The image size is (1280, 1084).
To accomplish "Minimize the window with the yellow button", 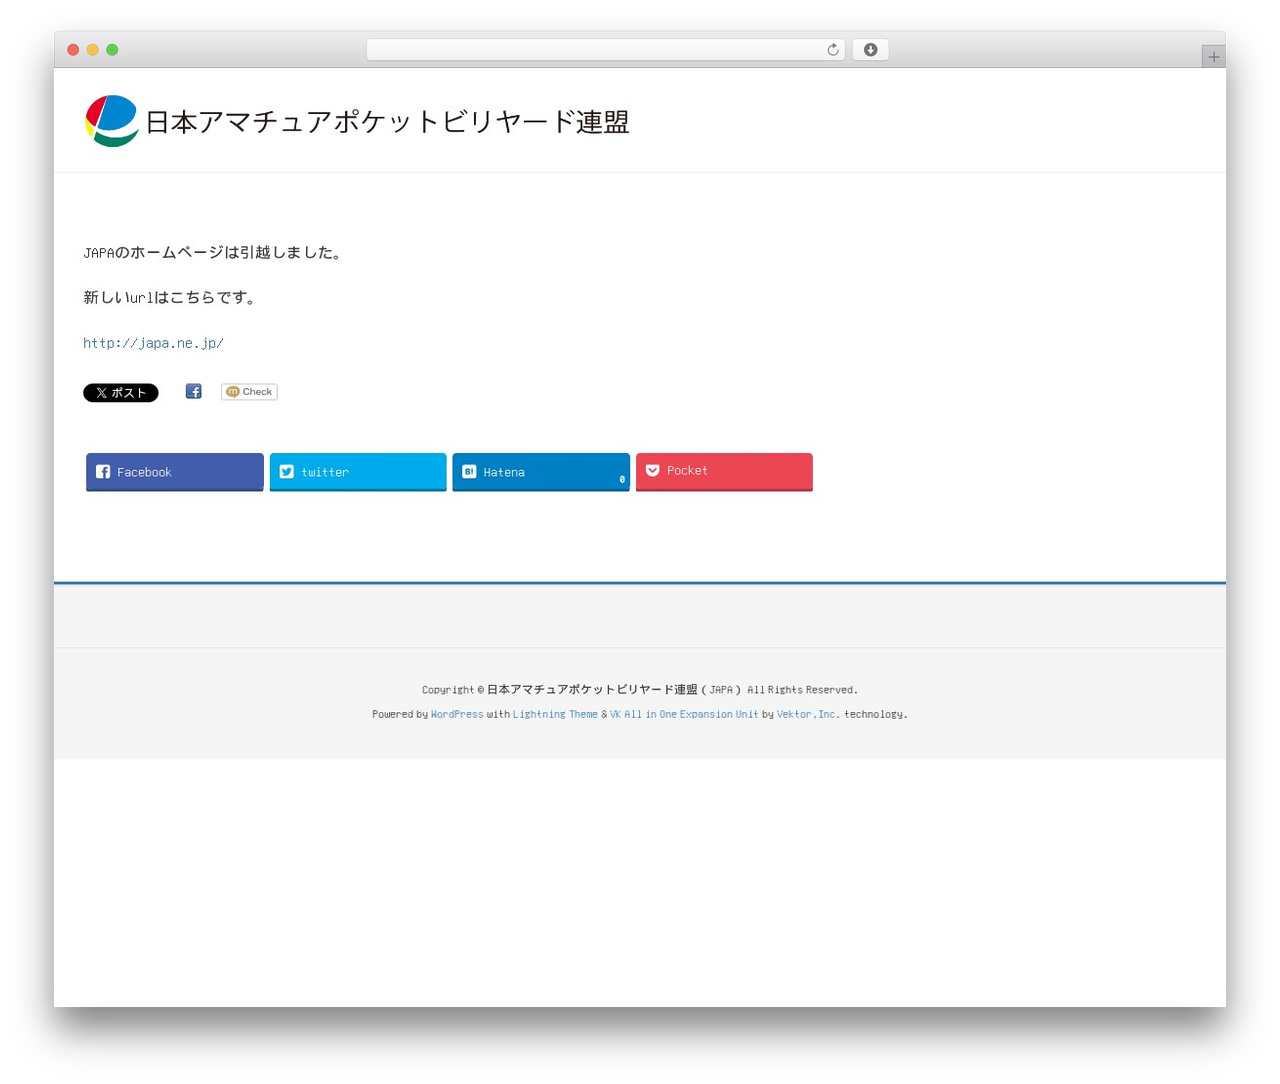I will [93, 50].
